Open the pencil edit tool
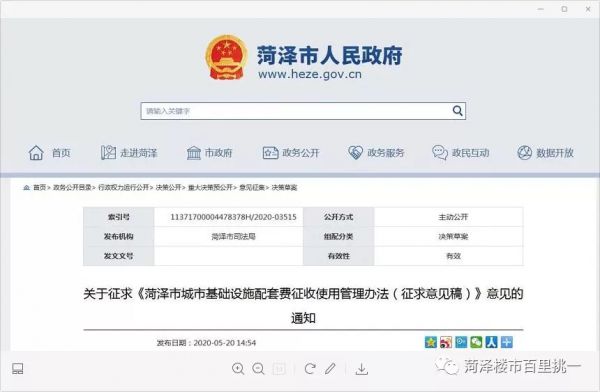Screen dimensions: 600x392 coord(330,369)
